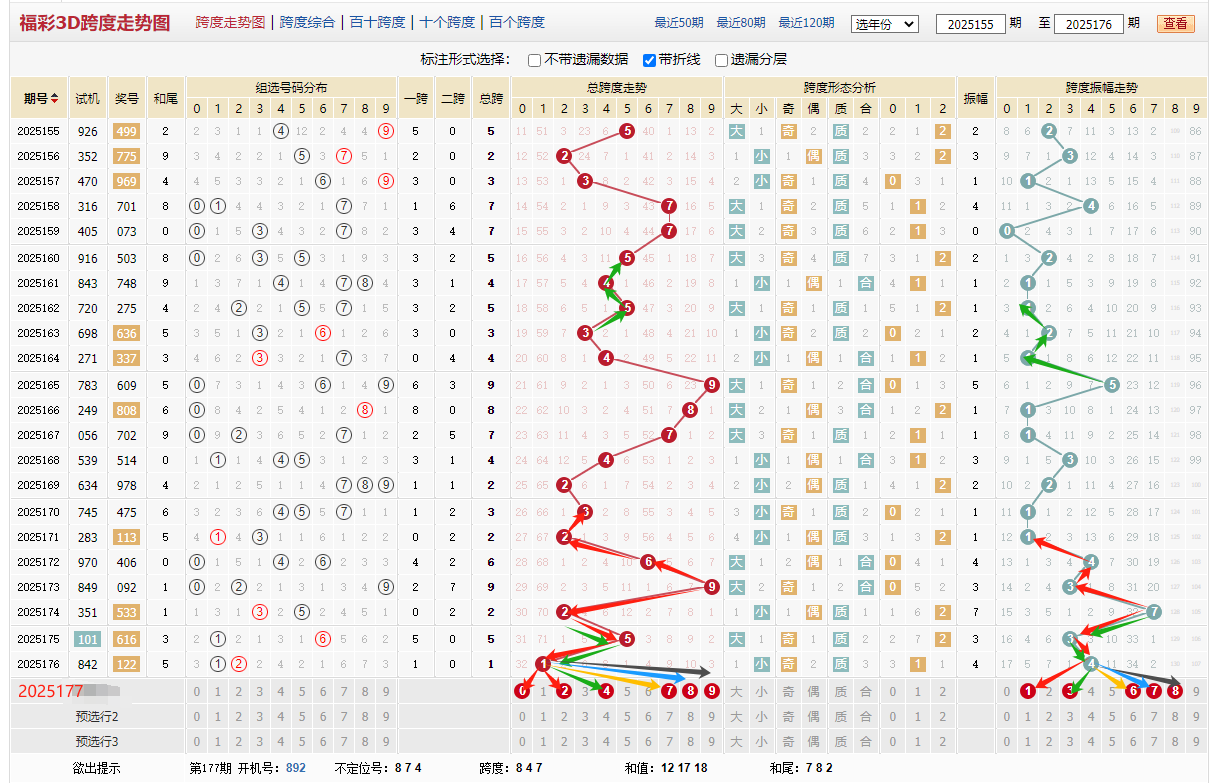Viewport: 1210px width, 783px height.
Task: Select teal ball 4 in row 2025158 跨度振幅走势
Action: click(x=1091, y=206)
